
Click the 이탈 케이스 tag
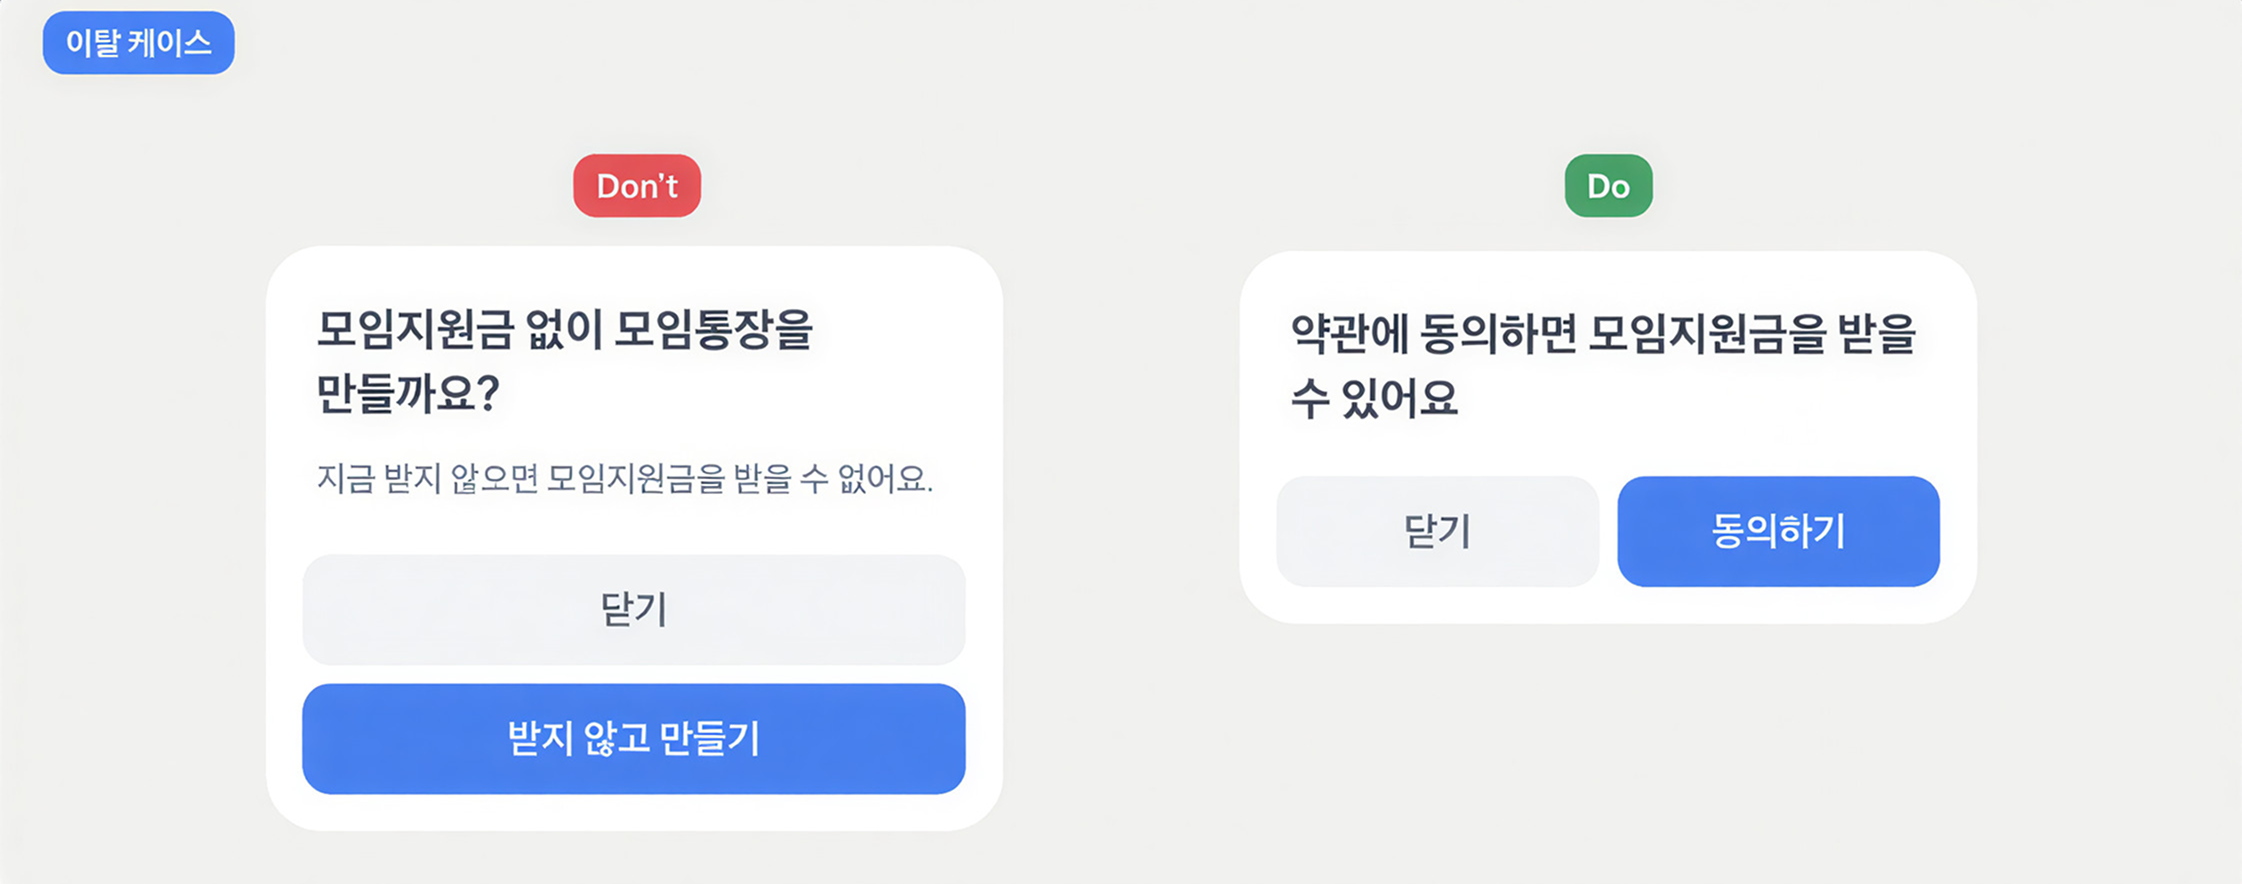138,43
